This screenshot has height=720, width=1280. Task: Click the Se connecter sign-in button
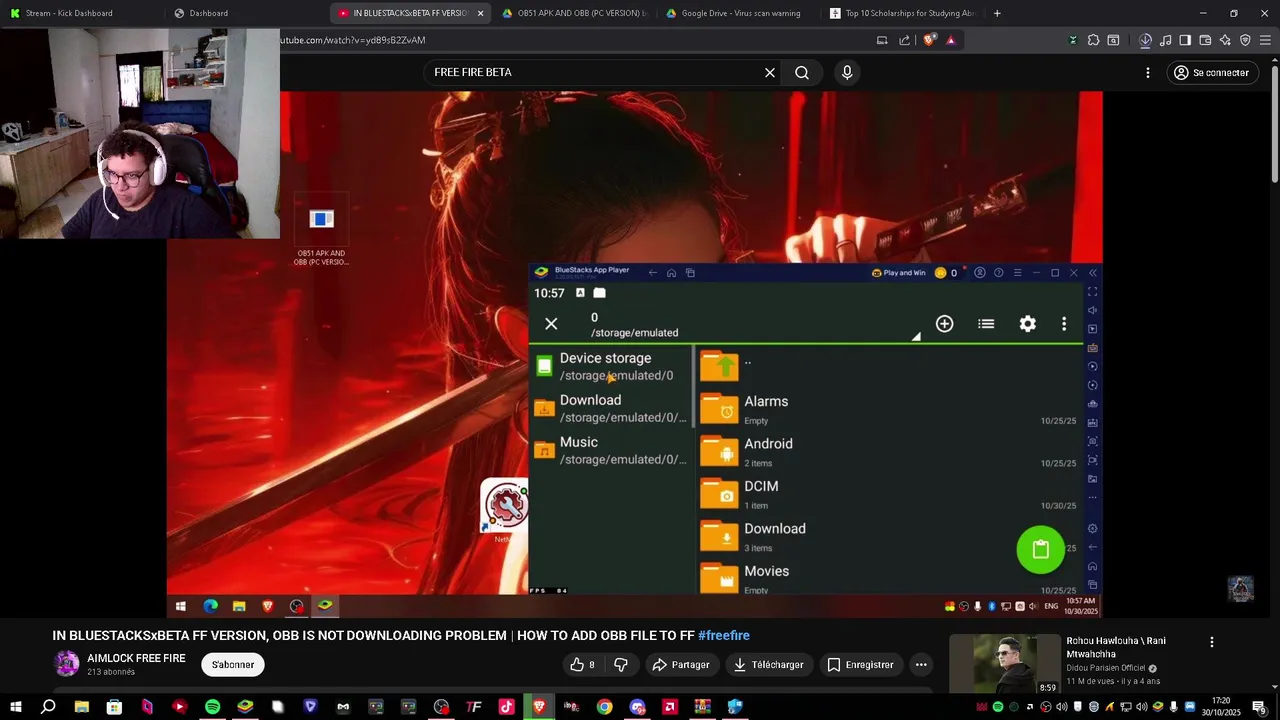coord(1211,72)
